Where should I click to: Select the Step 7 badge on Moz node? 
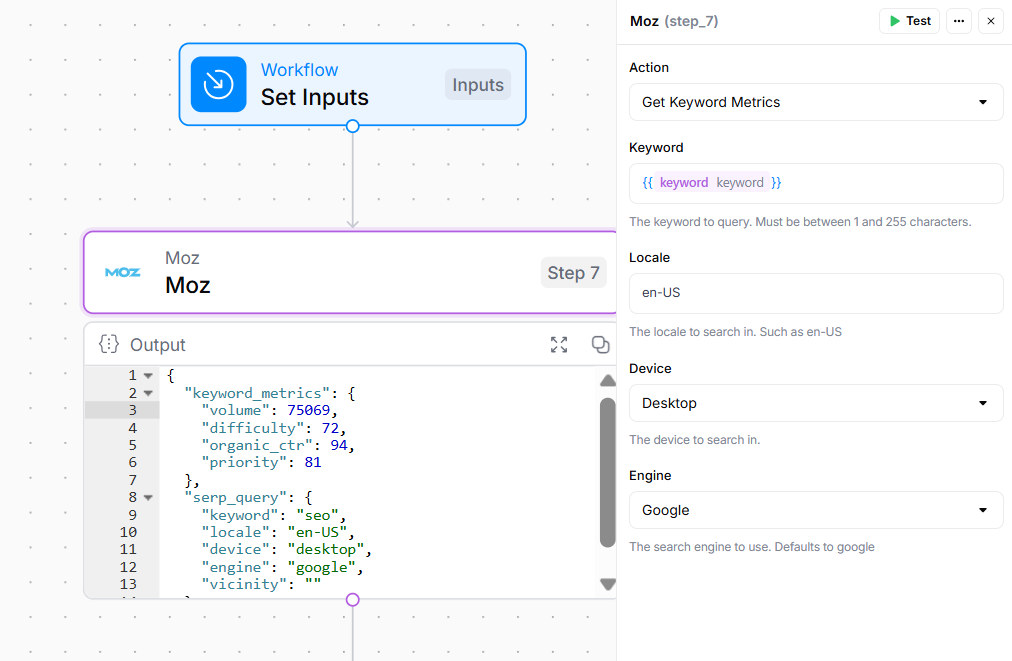[573, 273]
